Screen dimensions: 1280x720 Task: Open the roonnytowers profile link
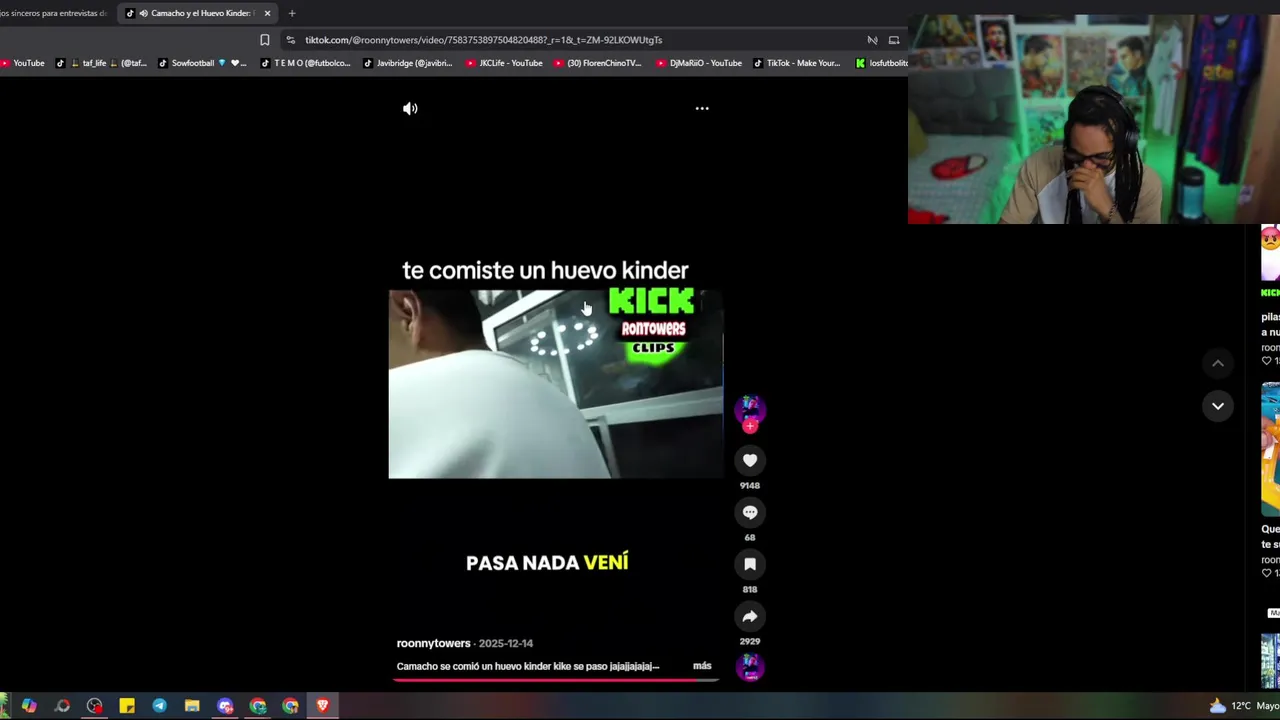click(433, 643)
